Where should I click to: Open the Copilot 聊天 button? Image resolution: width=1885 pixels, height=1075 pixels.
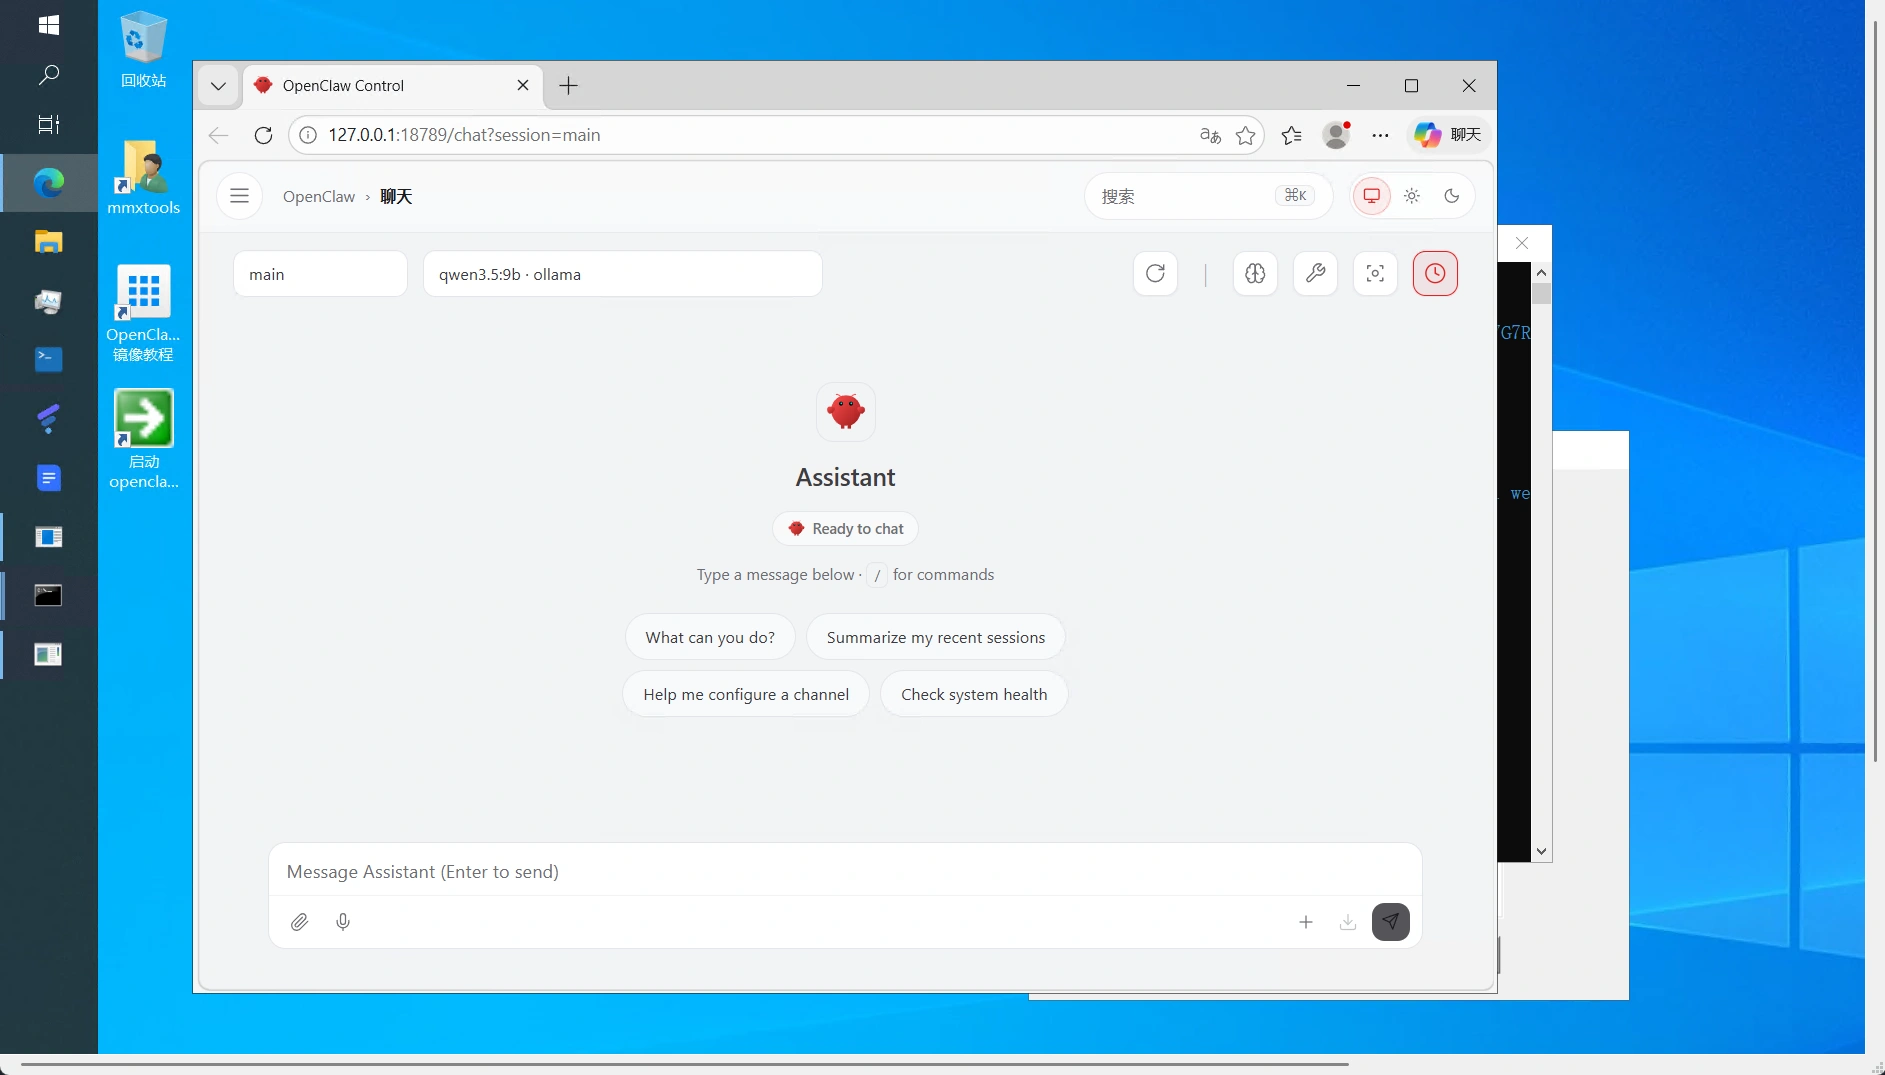[x=1449, y=135]
